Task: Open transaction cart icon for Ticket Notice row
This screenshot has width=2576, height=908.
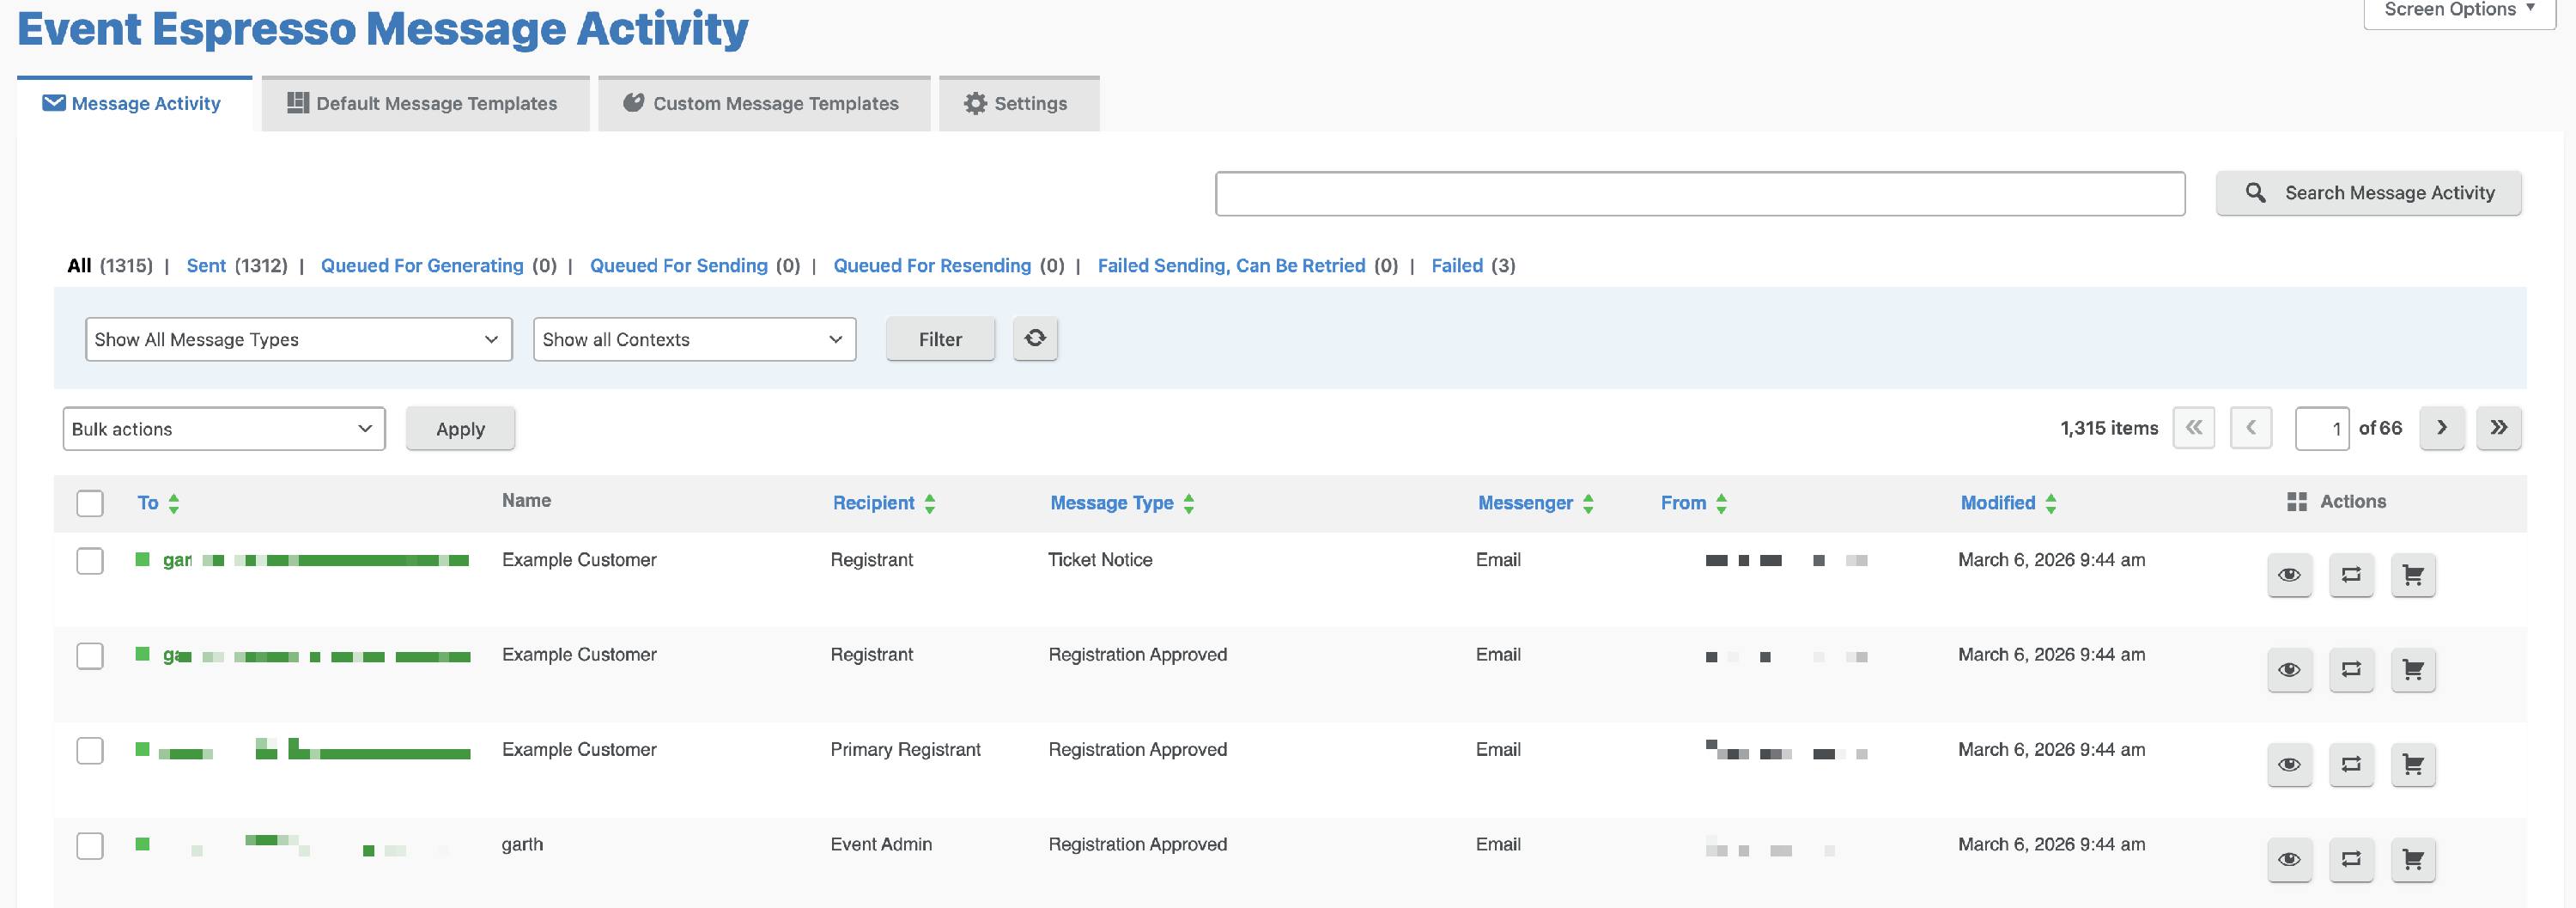Action: pyautogui.click(x=2412, y=575)
